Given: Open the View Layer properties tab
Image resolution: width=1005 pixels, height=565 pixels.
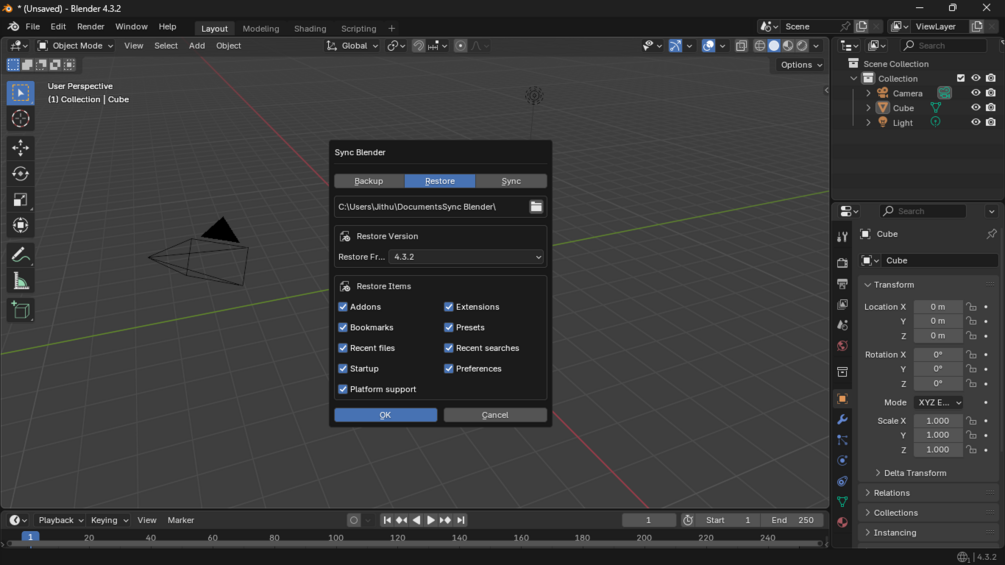Looking at the screenshot, I should (842, 304).
